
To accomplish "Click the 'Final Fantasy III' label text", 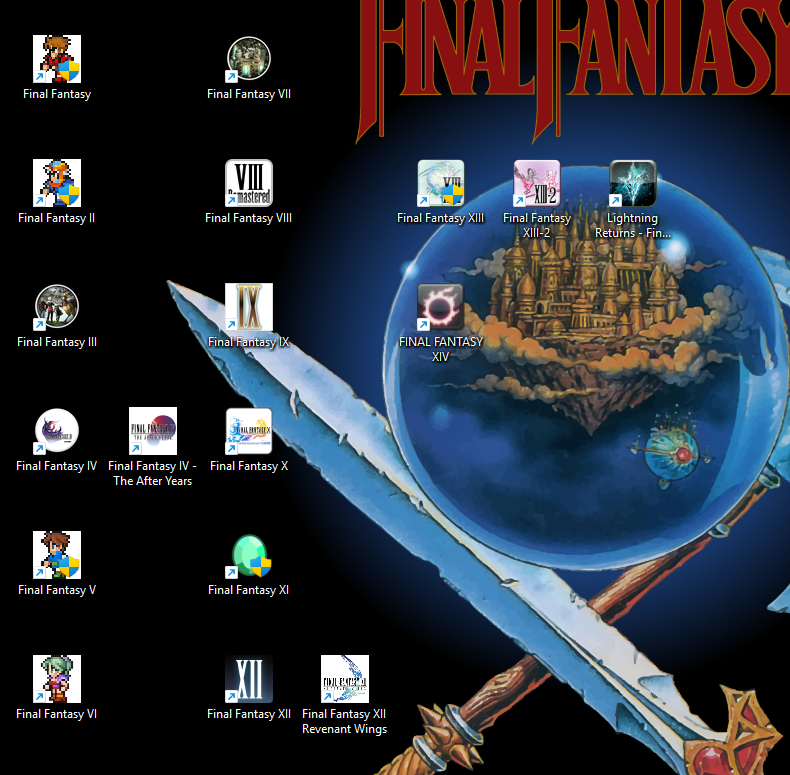I will 57,342.
